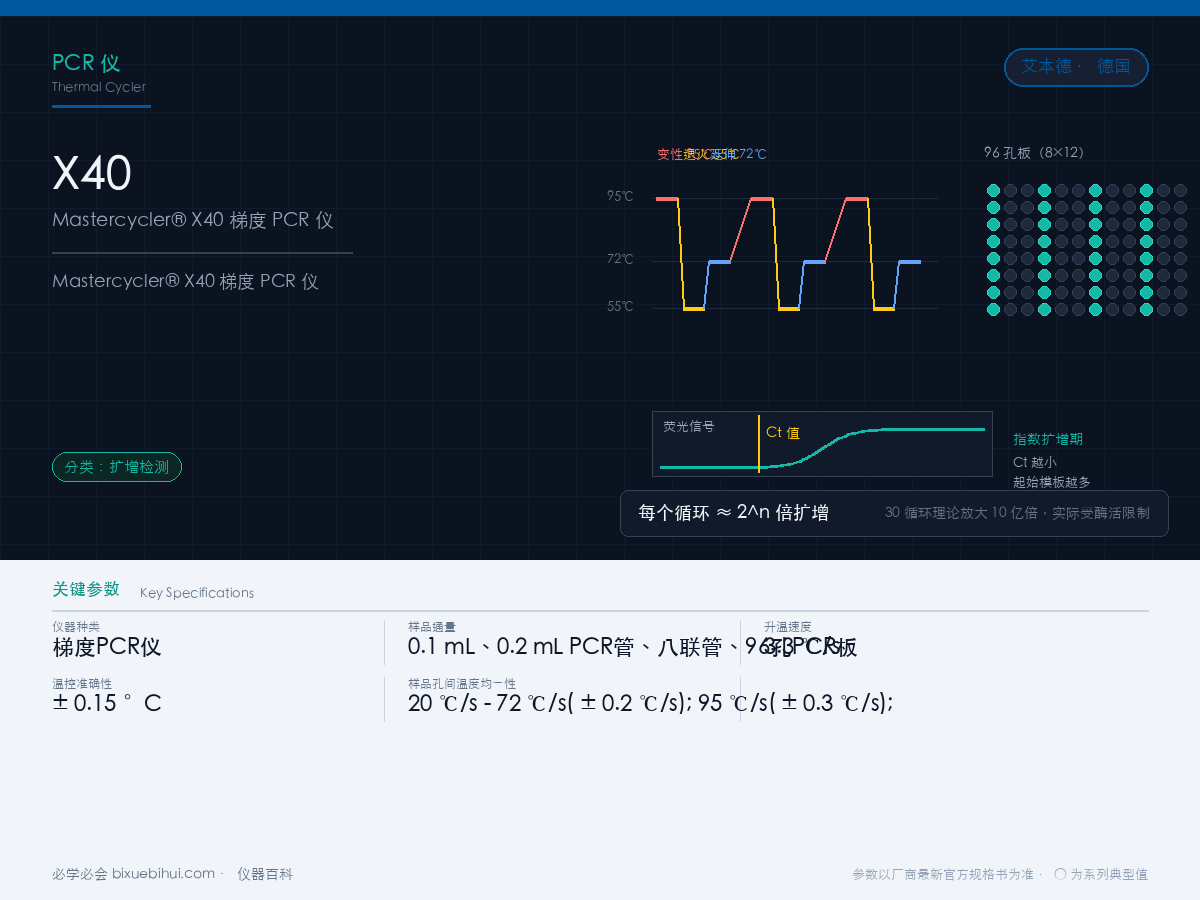Click the 荧光信号 chart label
The image size is (1200, 900).
(x=689, y=426)
